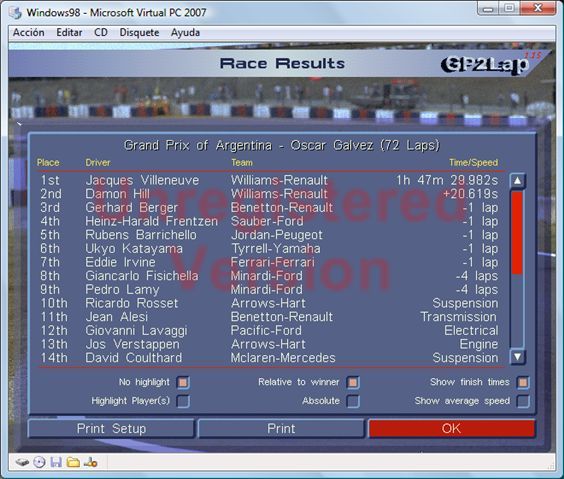The image size is (564, 479).
Task: Click the Pacific-Ford team entry
Action: click(x=266, y=330)
